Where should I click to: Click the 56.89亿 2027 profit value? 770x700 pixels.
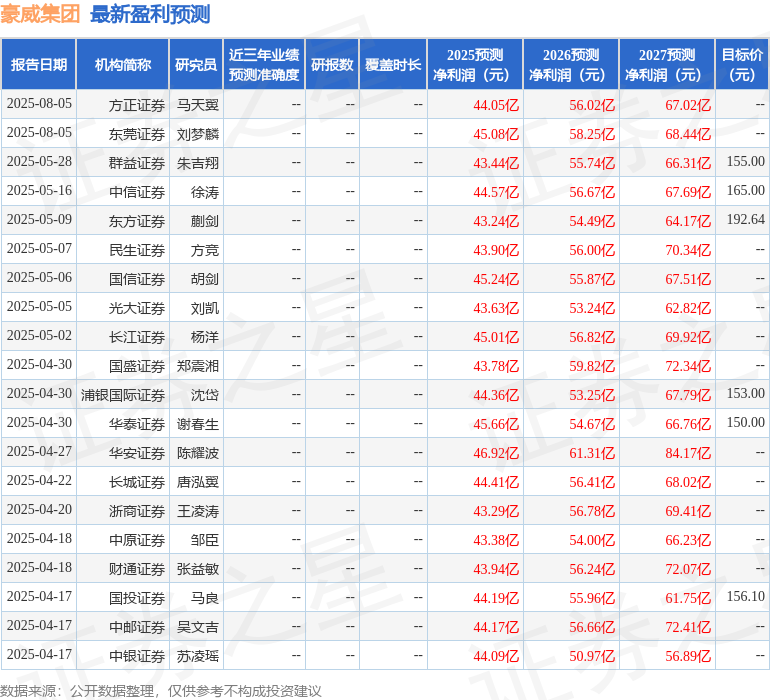pyautogui.click(x=688, y=656)
